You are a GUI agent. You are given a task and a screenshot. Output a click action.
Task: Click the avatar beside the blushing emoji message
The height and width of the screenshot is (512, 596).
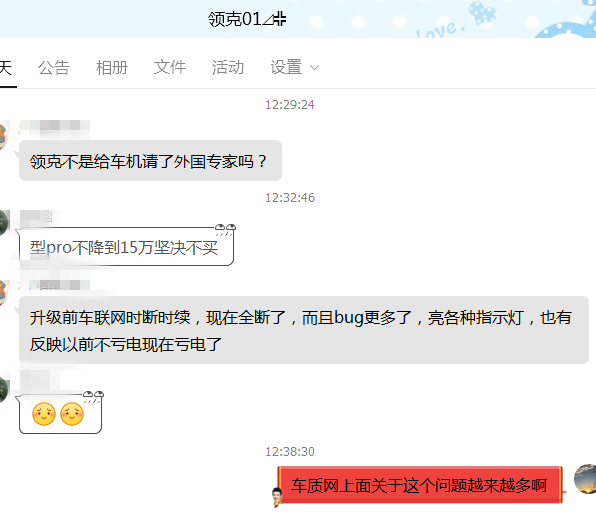pos(3,390)
